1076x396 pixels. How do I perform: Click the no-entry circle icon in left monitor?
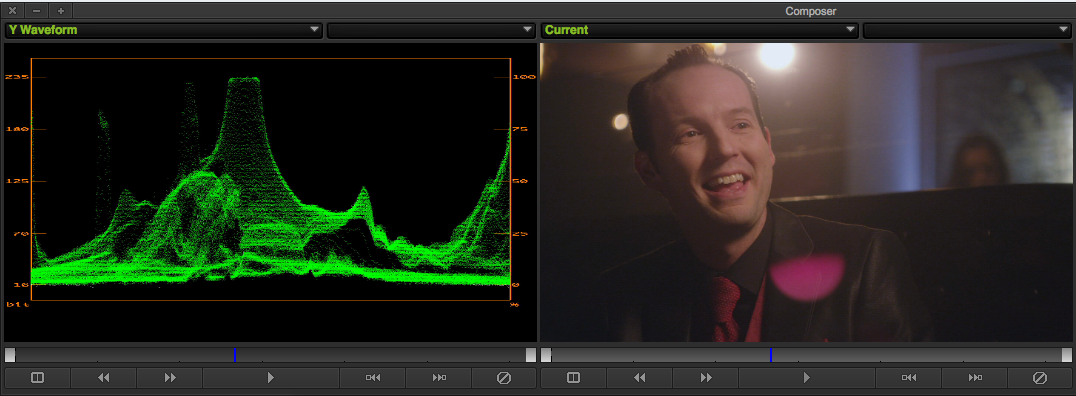point(504,377)
